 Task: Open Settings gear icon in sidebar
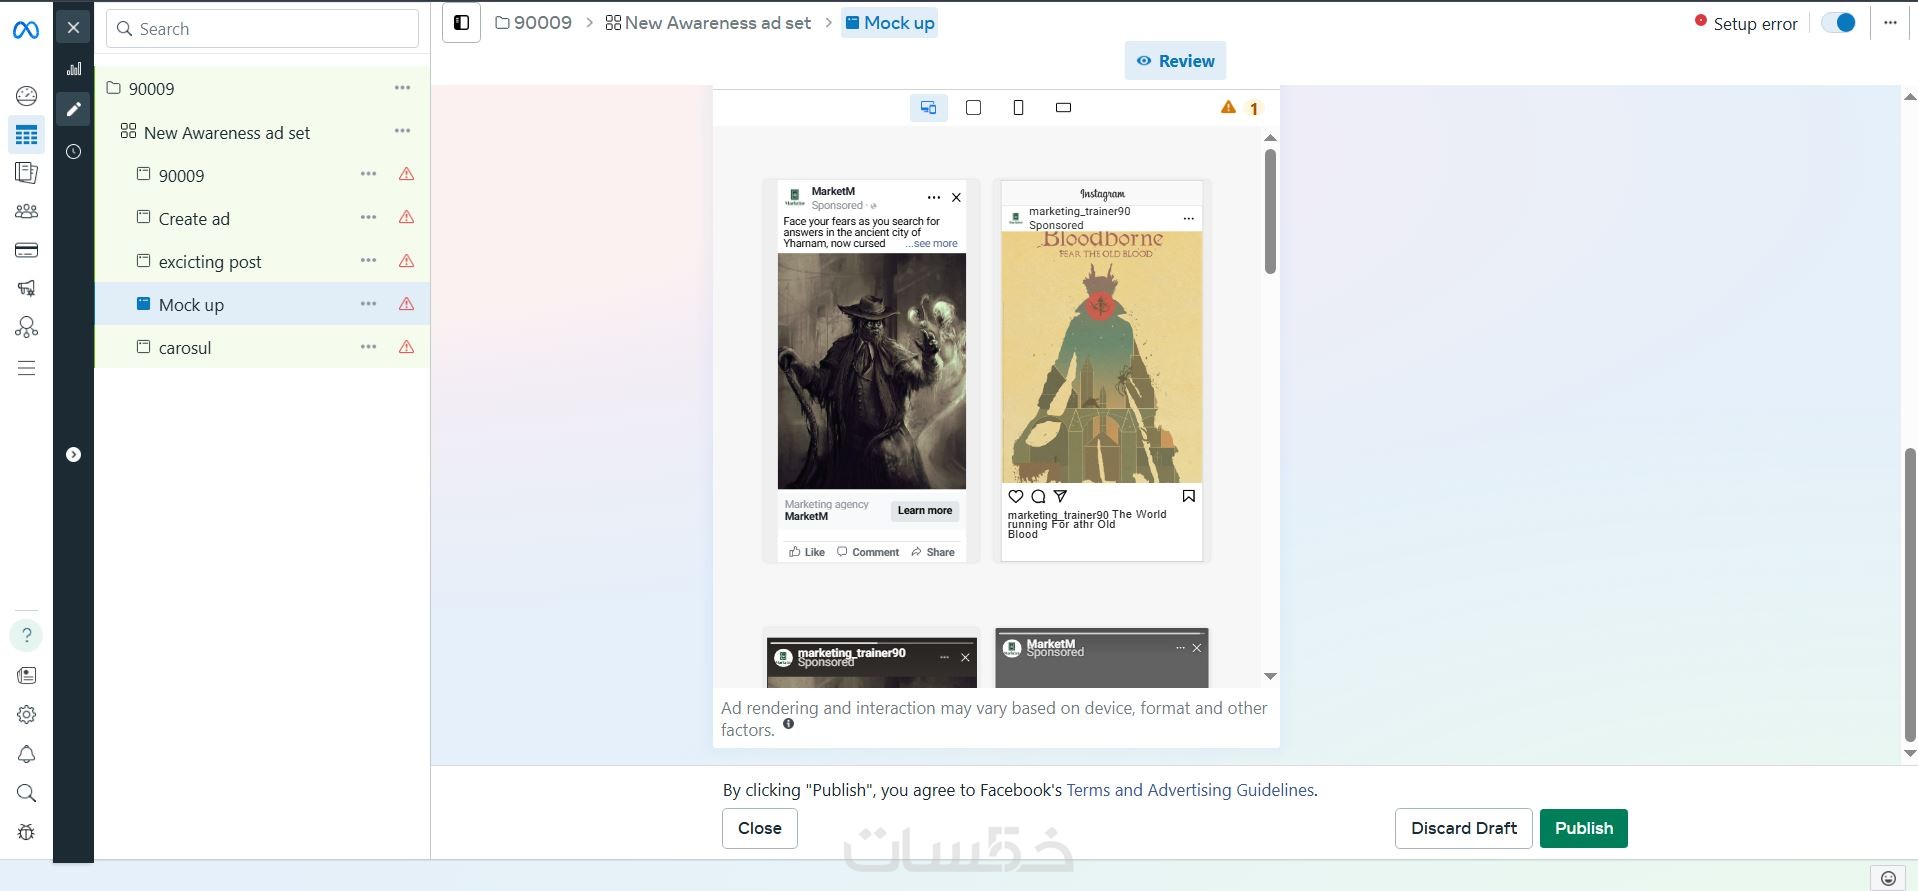click(x=26, y=715)
